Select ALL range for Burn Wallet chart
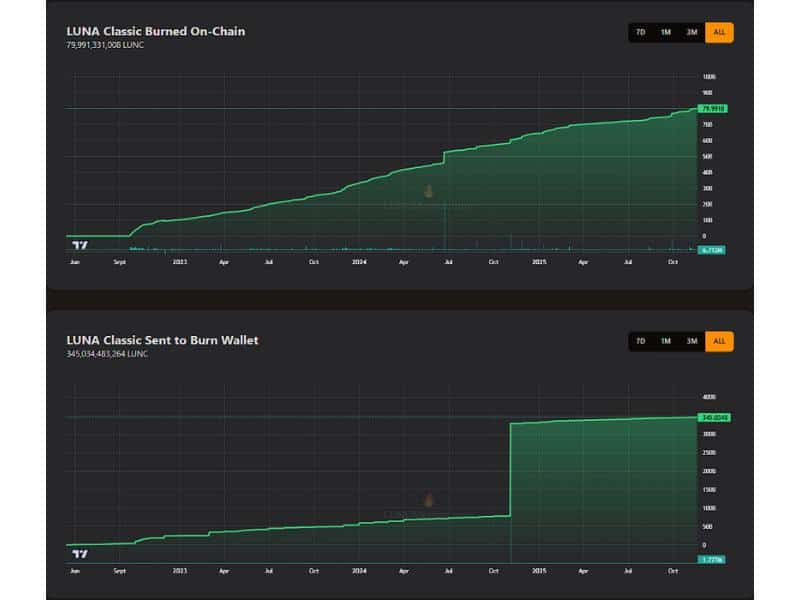This screenshot has width=800, height=600. click(719, 341)
